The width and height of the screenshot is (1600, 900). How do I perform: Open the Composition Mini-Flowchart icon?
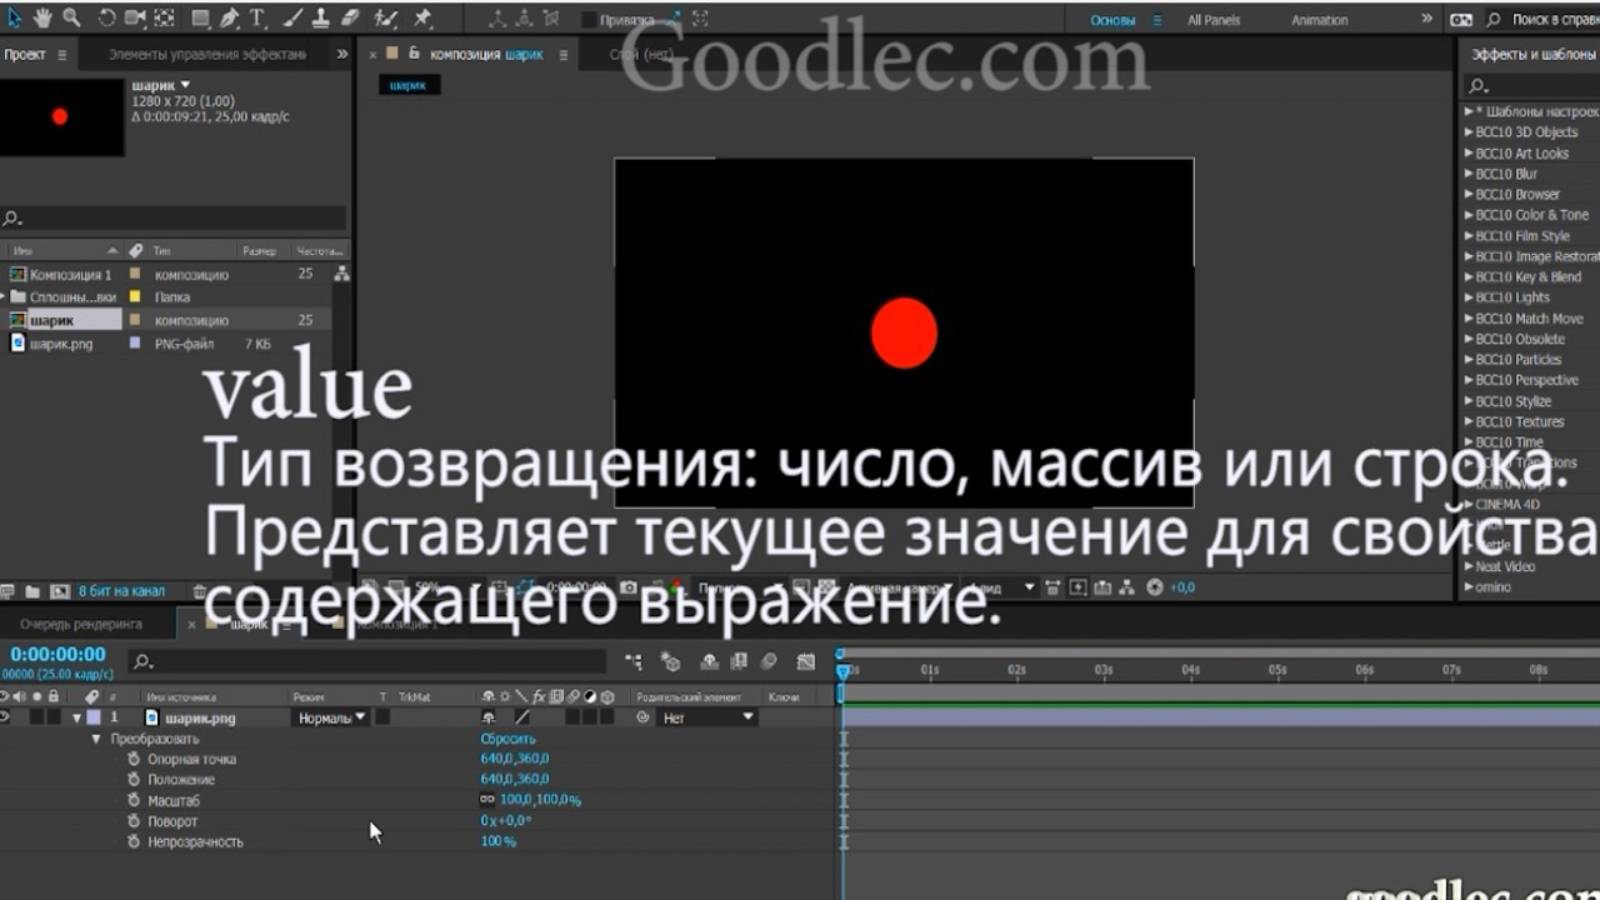(634, 662)
